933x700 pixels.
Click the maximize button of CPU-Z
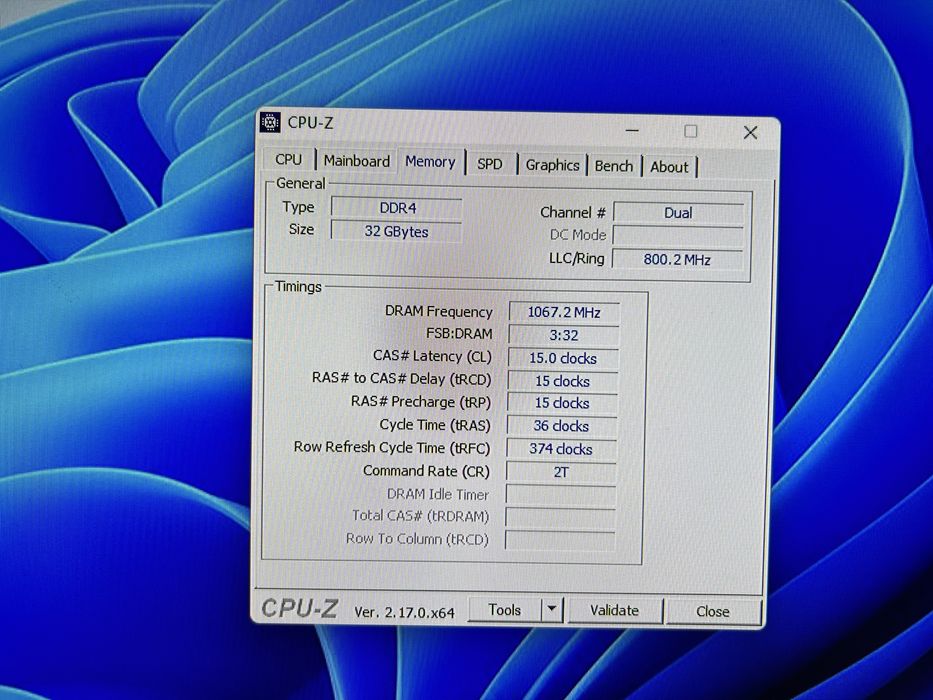tap(690, 131)
